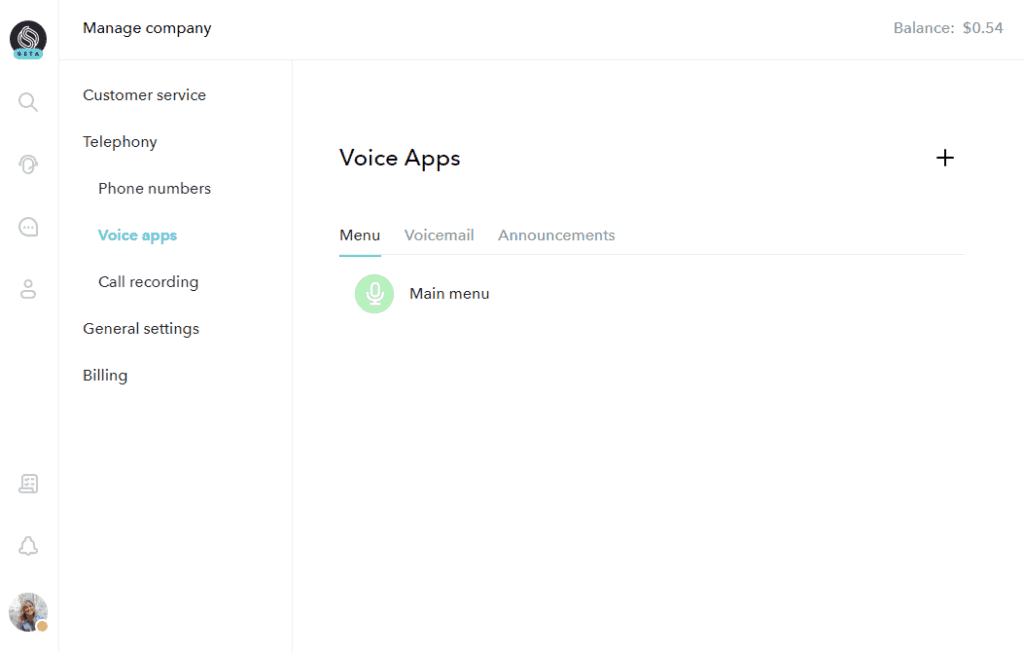Navigate to Customer service
Viewport: 1024px width, 653px height.
(144, 94)
